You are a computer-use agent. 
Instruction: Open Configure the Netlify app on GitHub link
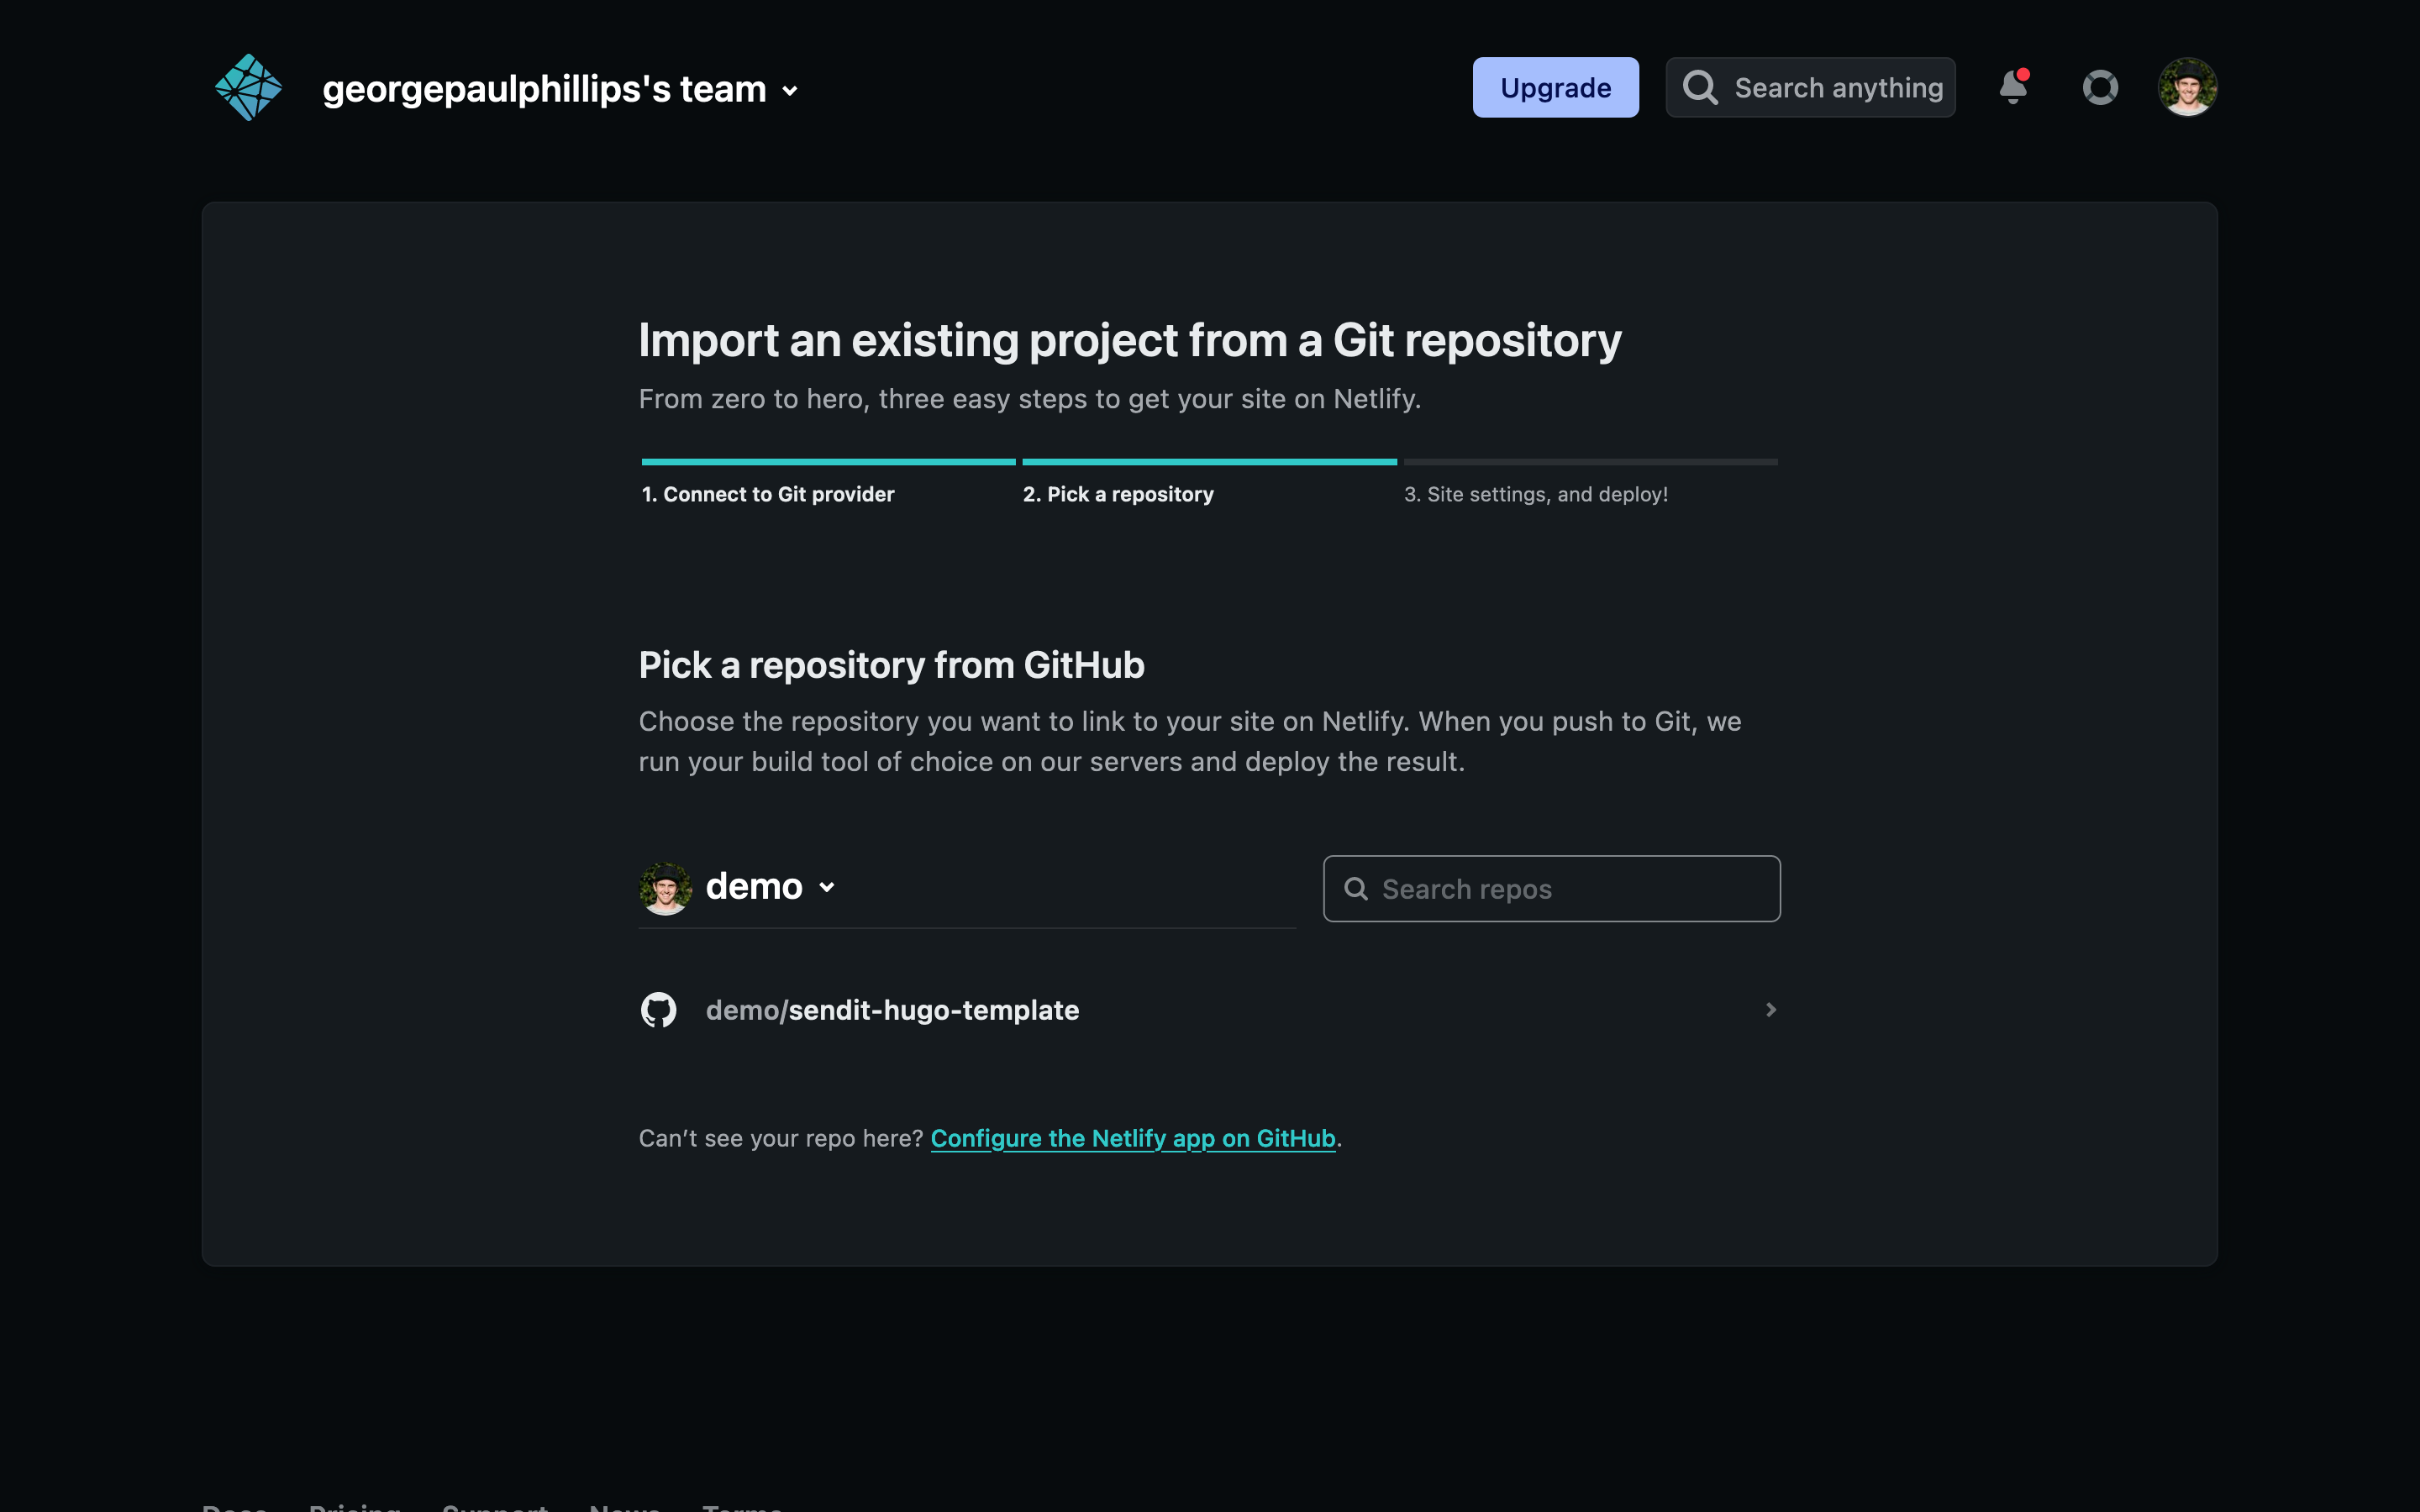[x=1132, y=1138]
